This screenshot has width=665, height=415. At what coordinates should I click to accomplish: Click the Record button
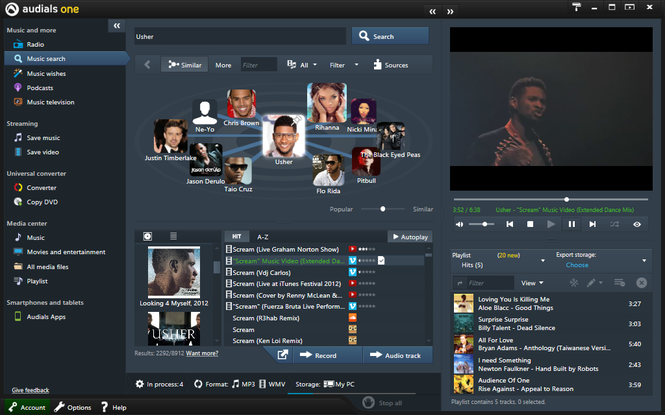pyautogui.click(x=327, y=355)
